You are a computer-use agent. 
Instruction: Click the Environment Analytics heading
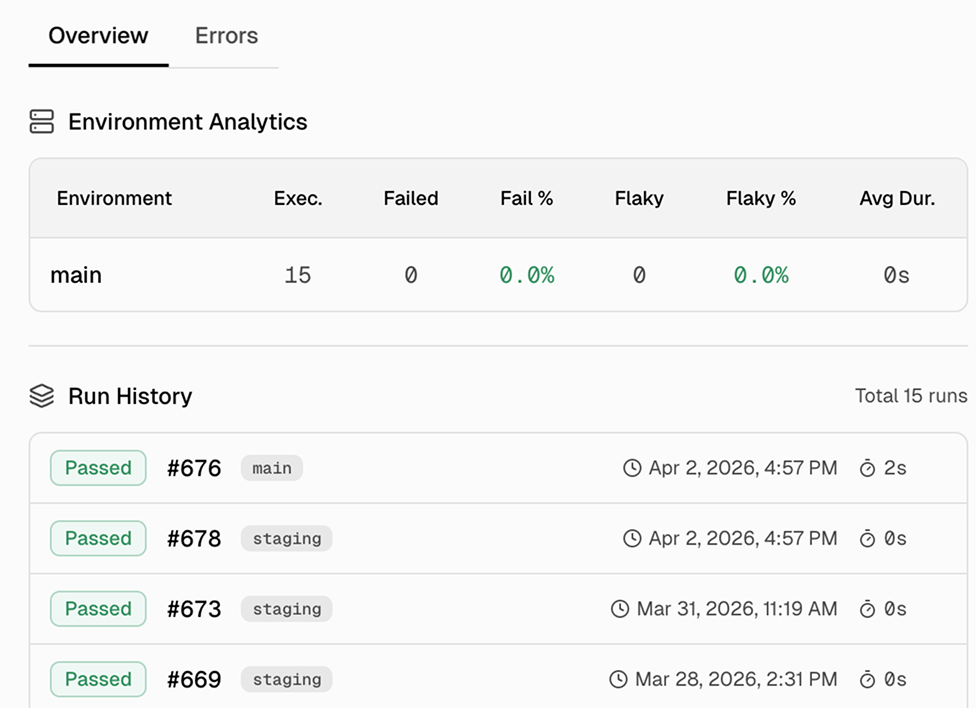pyautogui.click(x=187, y=121)
